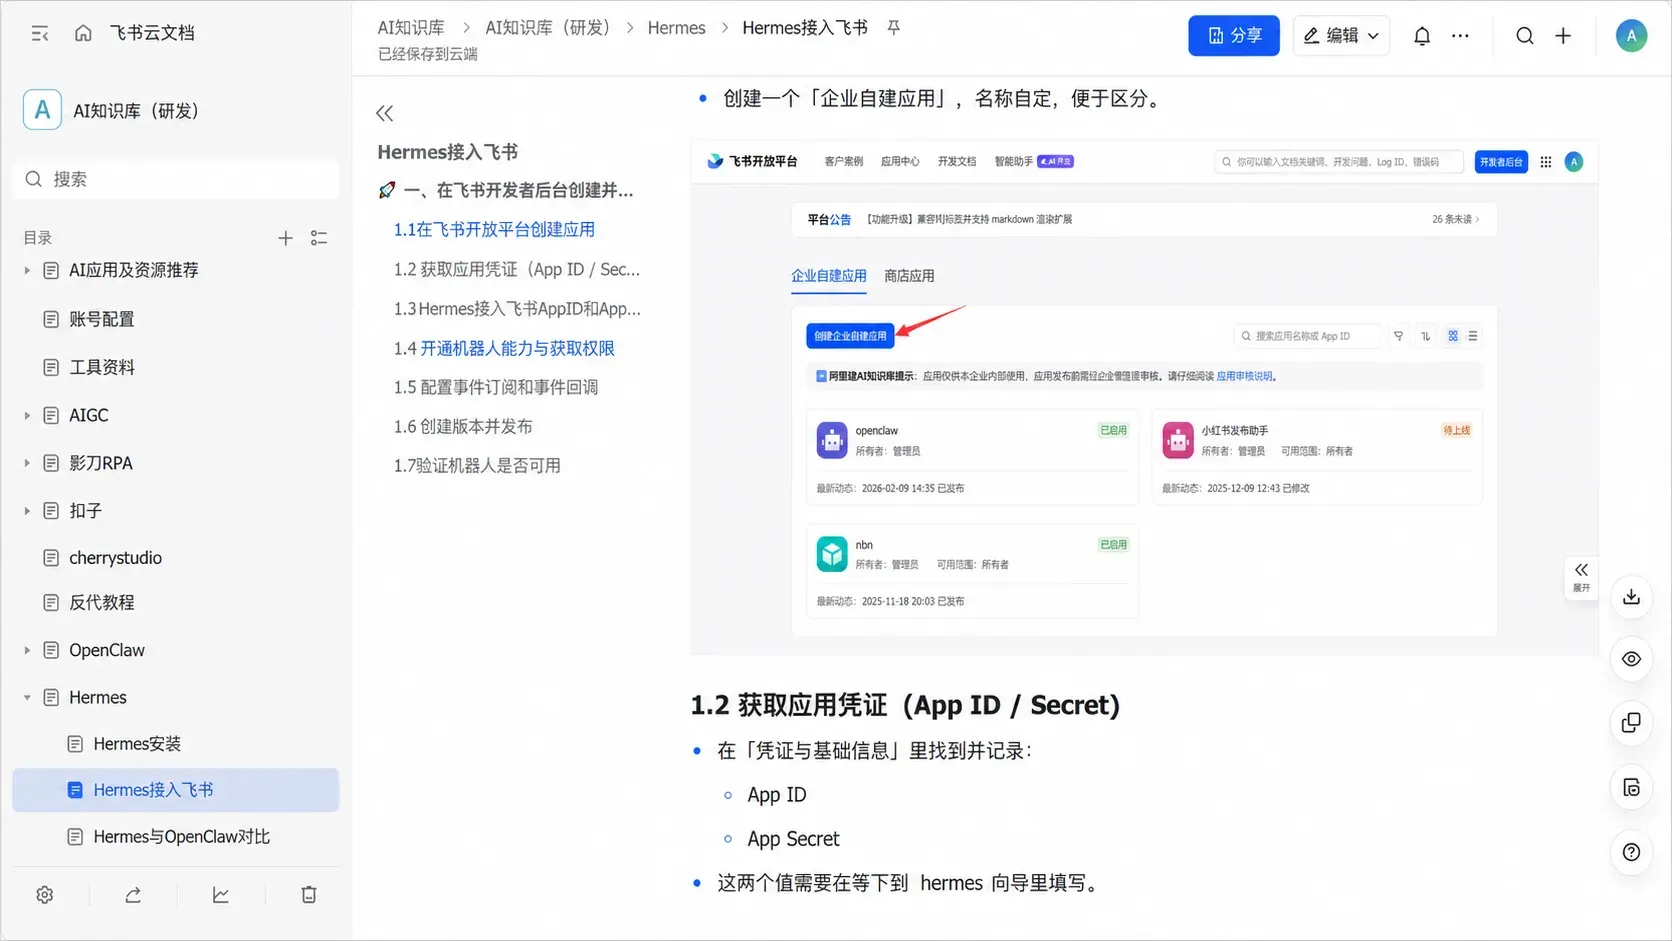1672x941 pixels.
Task: Select Hermes接入飞书 page in tree
Action: (176, 790)
